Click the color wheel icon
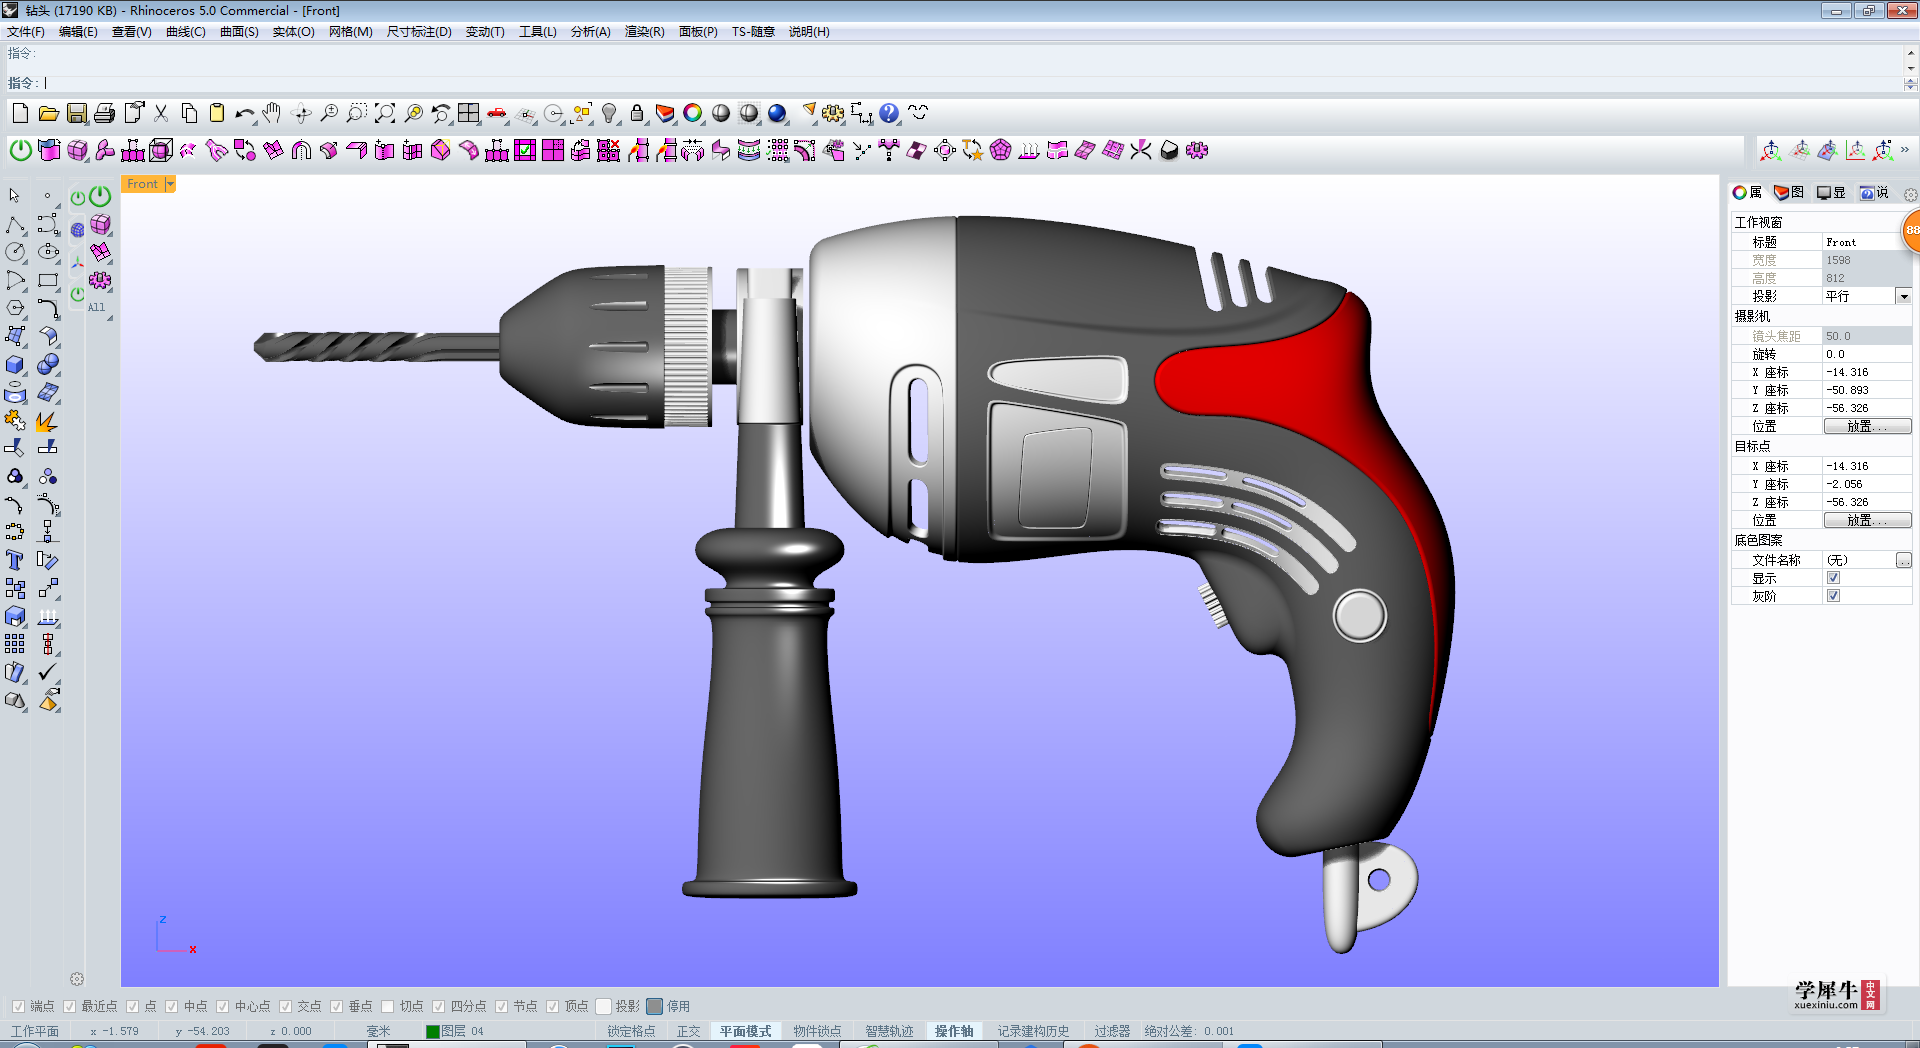This screenshot has width=1920, height=1048. pyautogui.click(x=693, y=113)
